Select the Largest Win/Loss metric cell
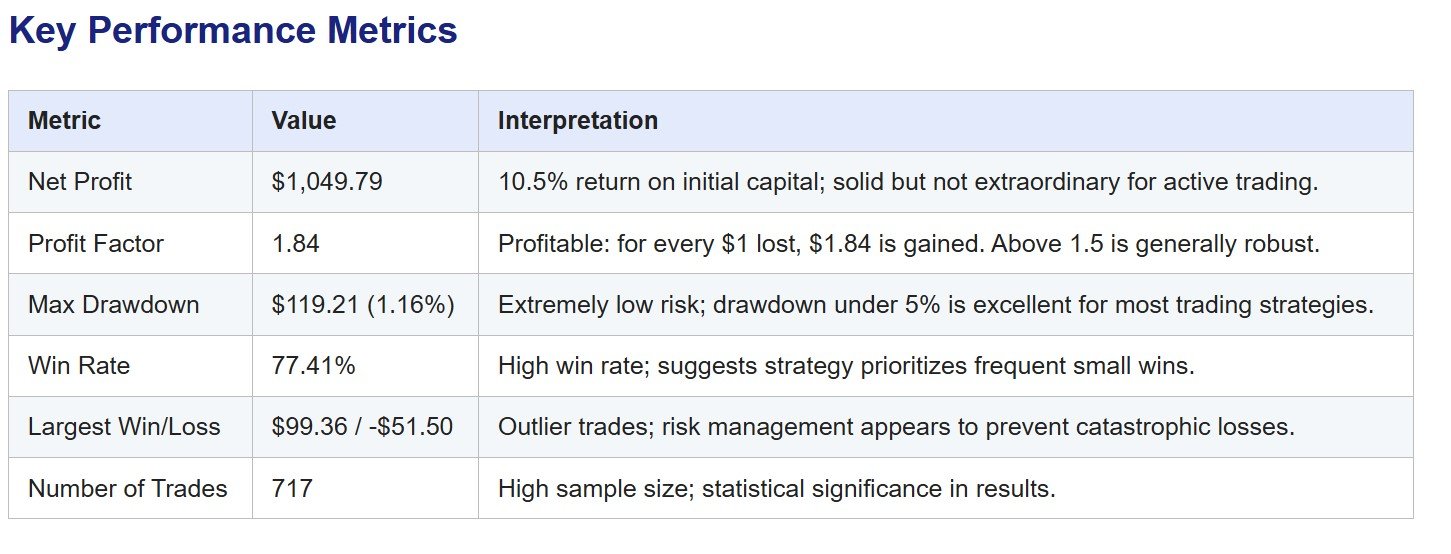The width and height of the screenshot is (1451, 554). coord(126,427)
